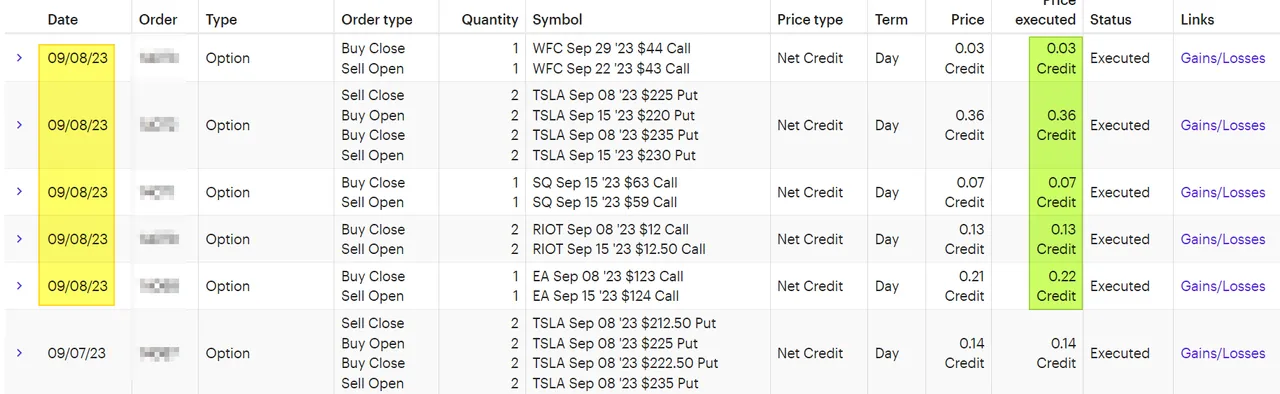The height and width of the screenshot is (394, 1280).
Task: Click the highlighted 0.22 Credit executed price
Action: click(1056, 286)
